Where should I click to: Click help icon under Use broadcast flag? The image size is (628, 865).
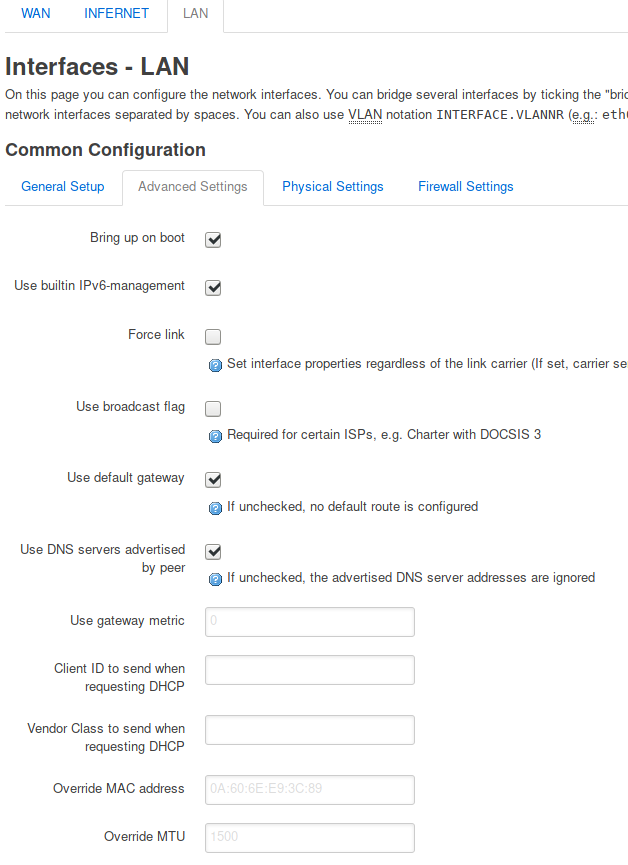215,436
